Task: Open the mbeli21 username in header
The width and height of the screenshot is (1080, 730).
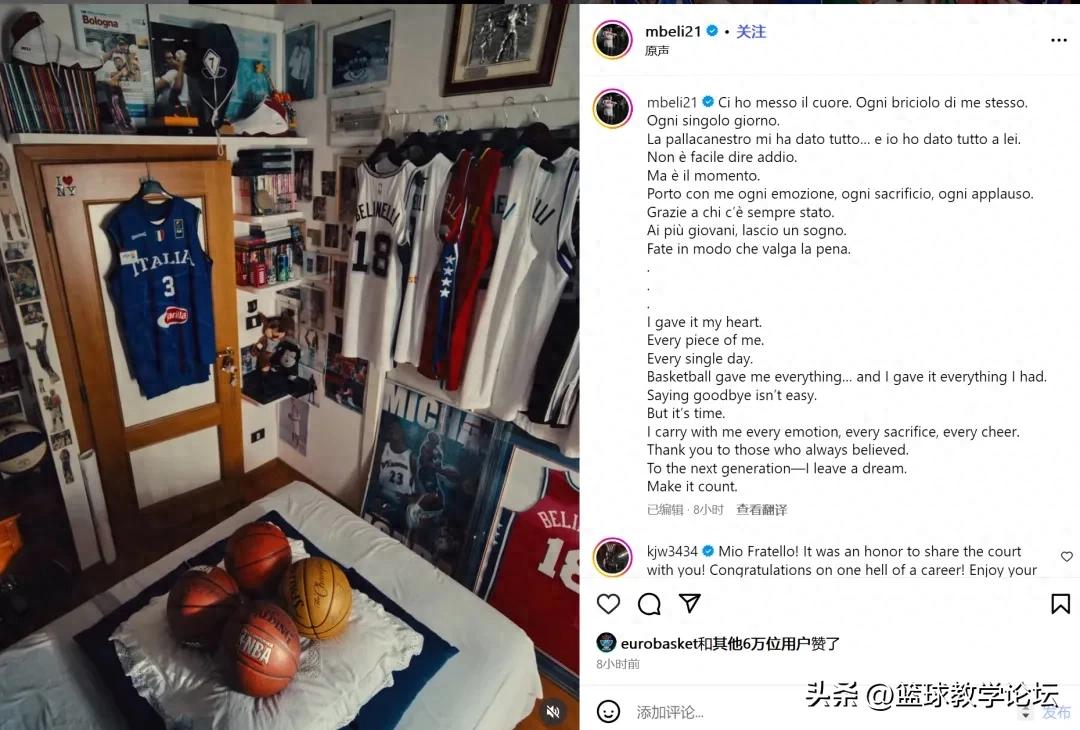Action: tap(672, 31)
